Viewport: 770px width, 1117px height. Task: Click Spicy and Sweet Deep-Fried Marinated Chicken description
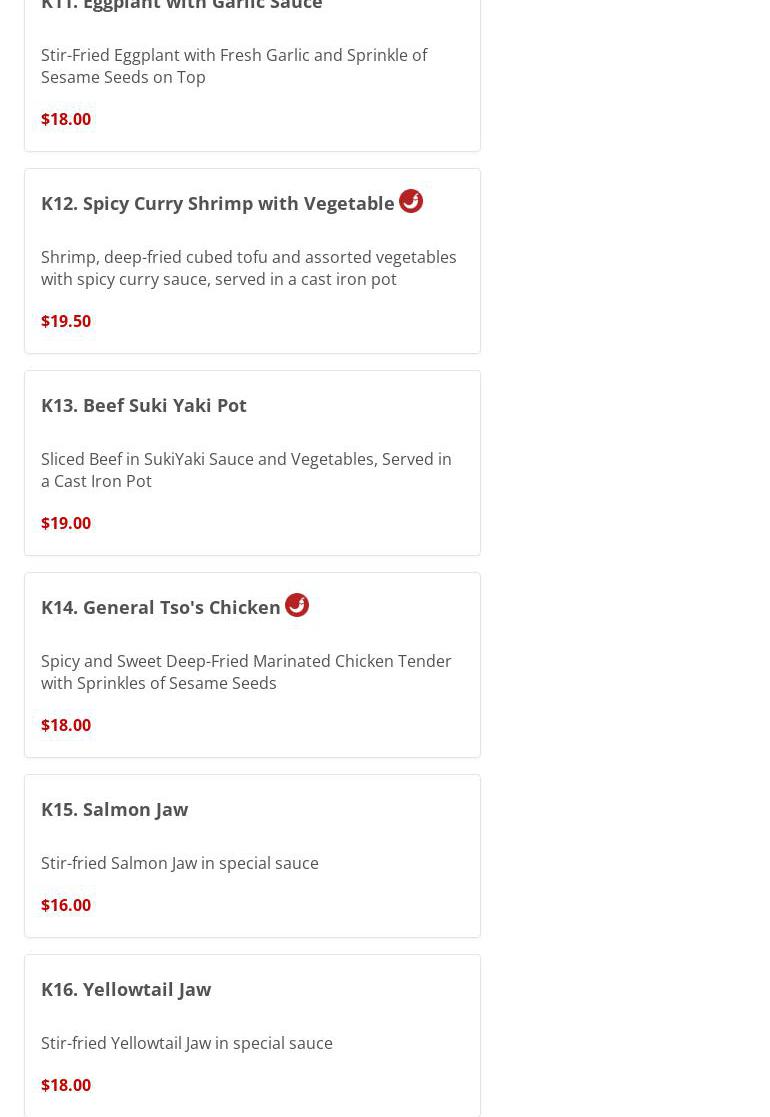(246, 672)
